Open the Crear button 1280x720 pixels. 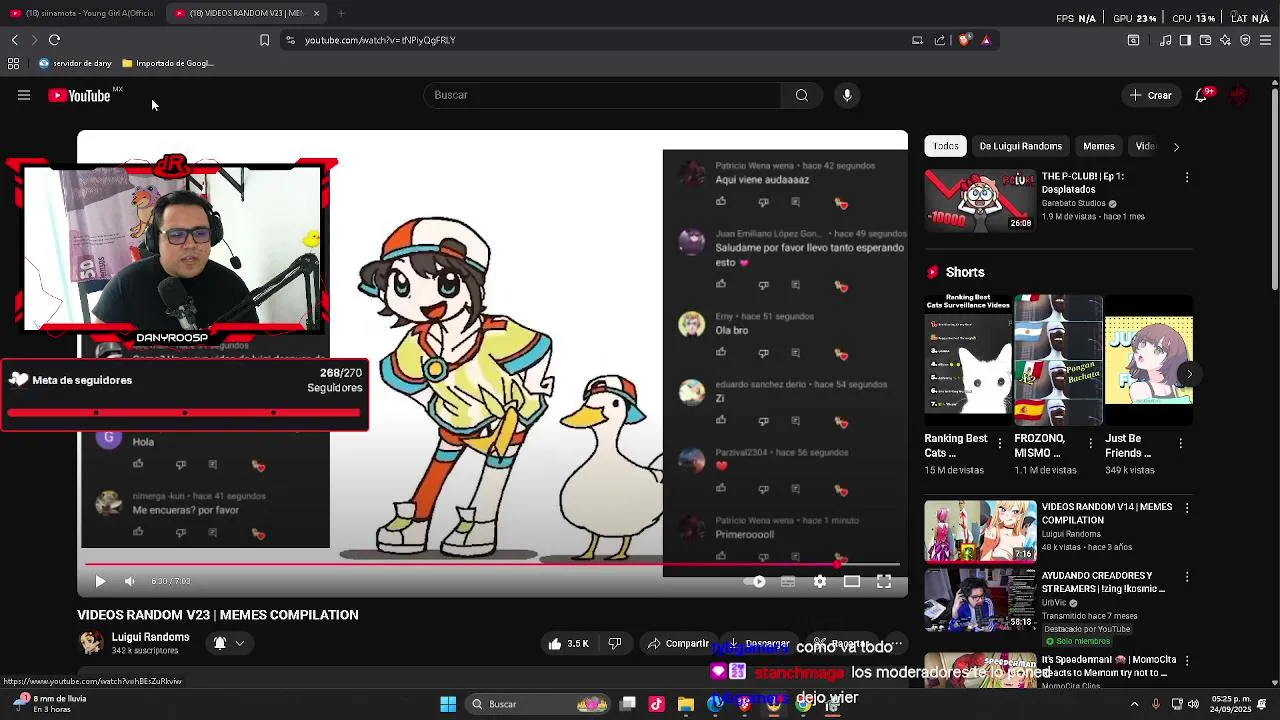coord(1151,95)
